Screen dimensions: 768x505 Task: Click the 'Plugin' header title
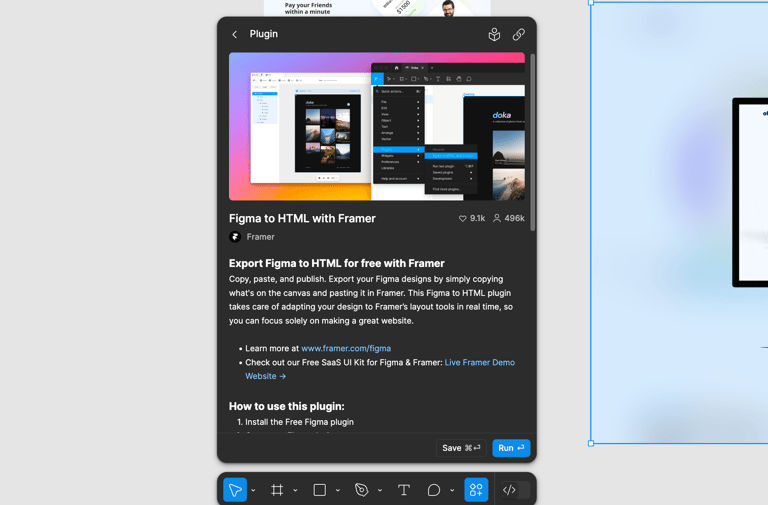pos(264,34)
